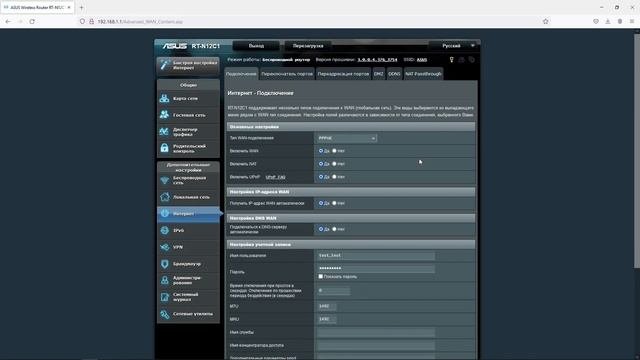Click the Выход (Logout) button
The height and width of the screenshot is (360, 640).
256,46
